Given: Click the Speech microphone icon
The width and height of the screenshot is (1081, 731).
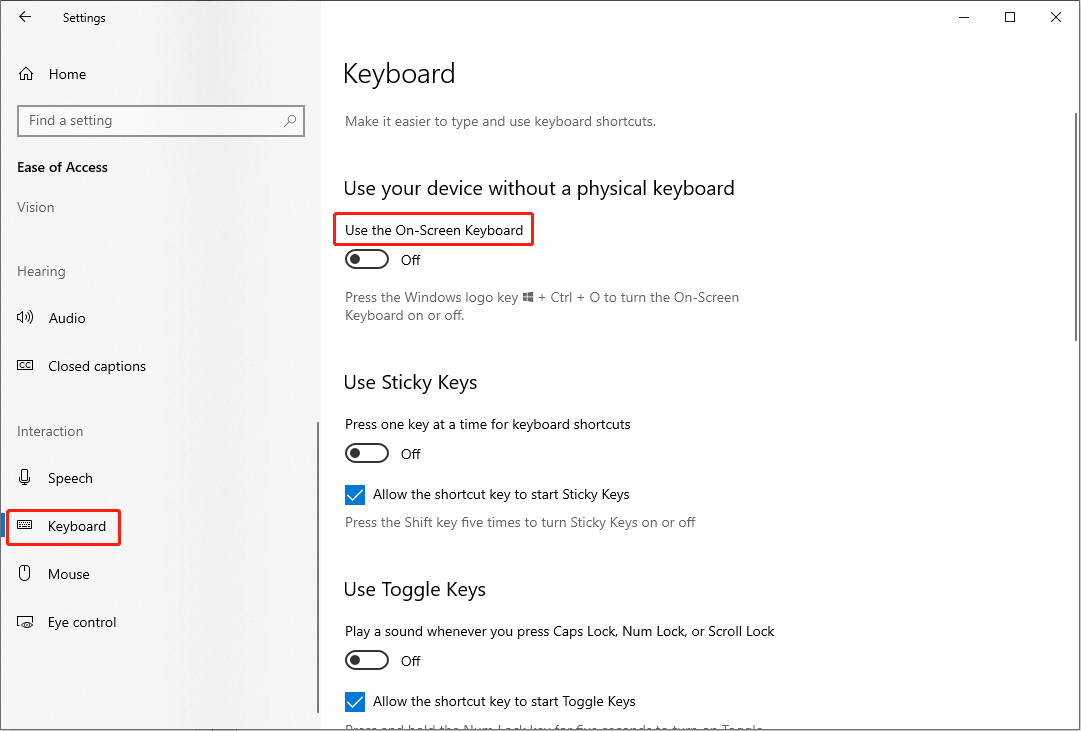Looking at the screenshot, I should coord(26,478).
